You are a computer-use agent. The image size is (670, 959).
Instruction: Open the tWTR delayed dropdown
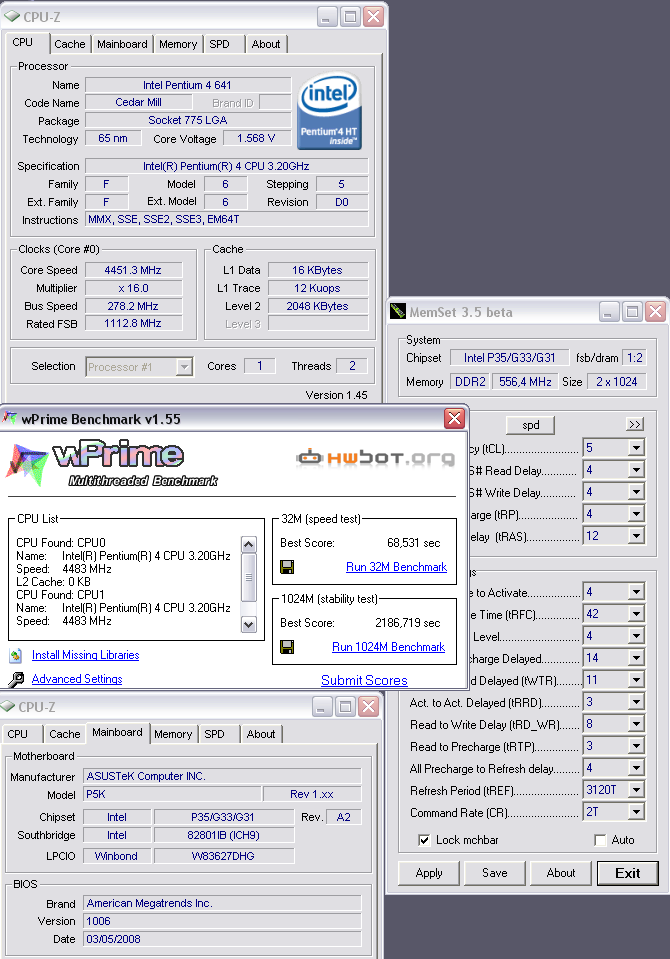636,679
